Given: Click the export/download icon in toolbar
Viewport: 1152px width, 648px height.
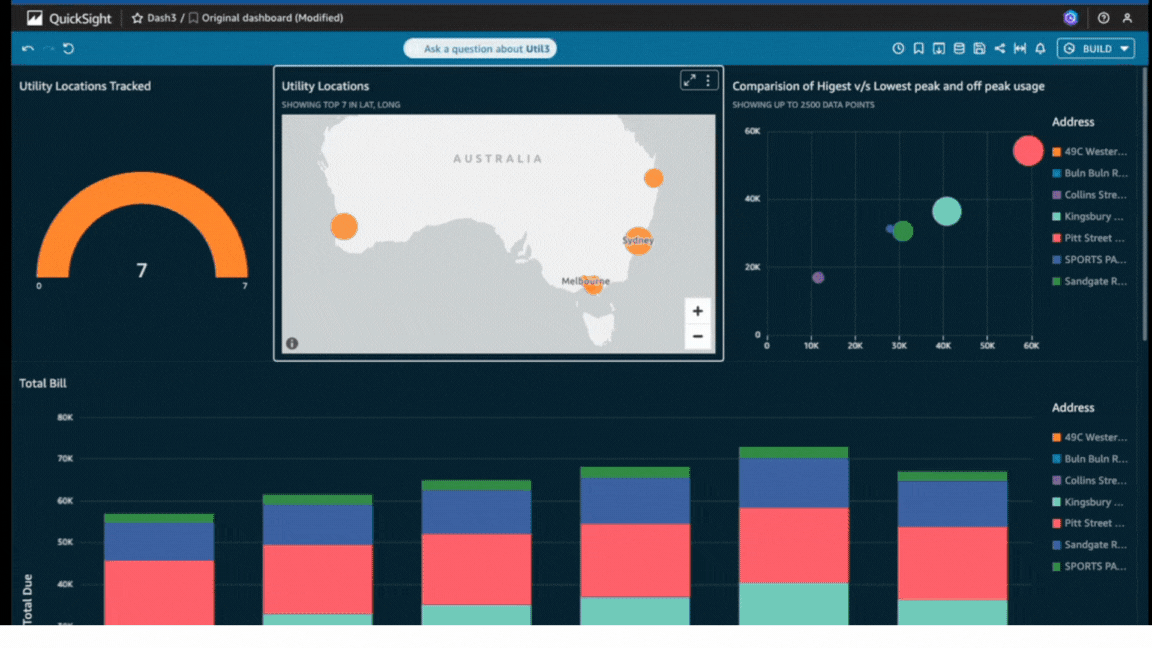Looking at the screenshot, I should click(938, 48).
